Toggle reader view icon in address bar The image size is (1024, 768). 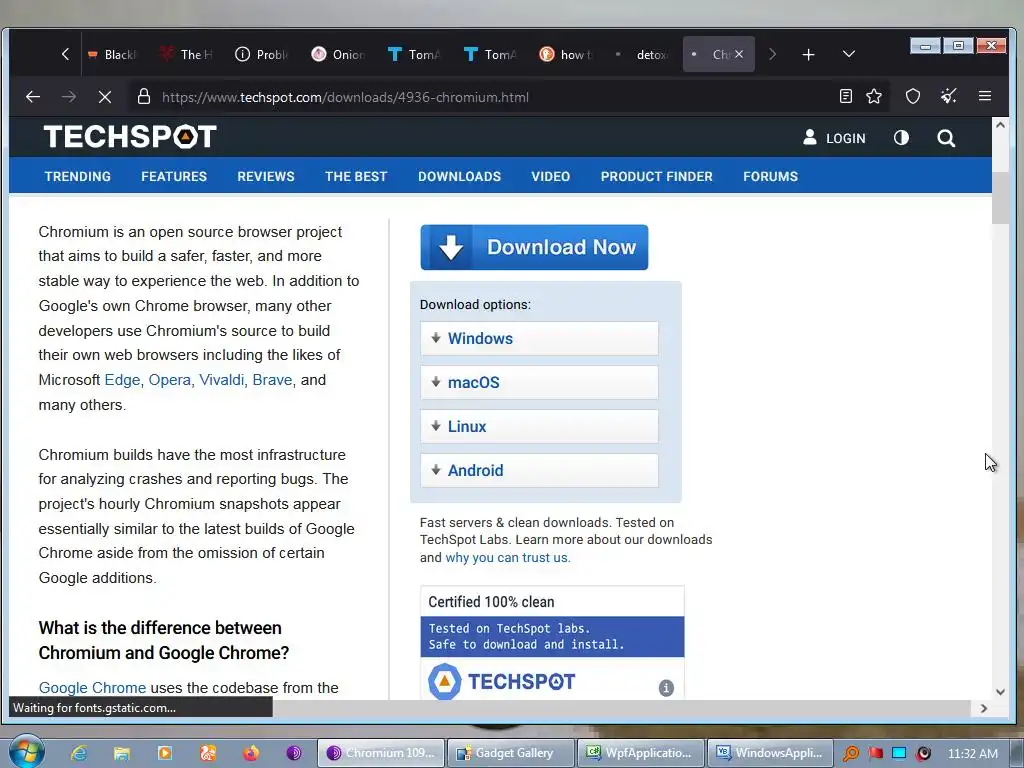(x=846, y=97)
